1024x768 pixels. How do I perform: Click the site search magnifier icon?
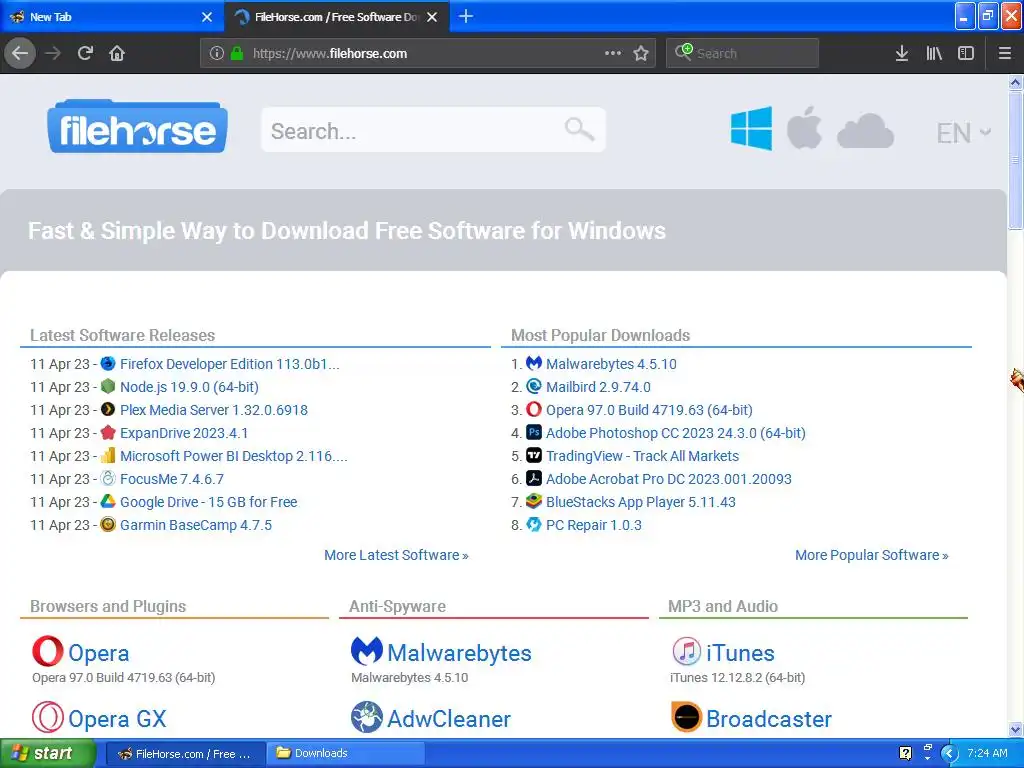click(x=579, y=129)
